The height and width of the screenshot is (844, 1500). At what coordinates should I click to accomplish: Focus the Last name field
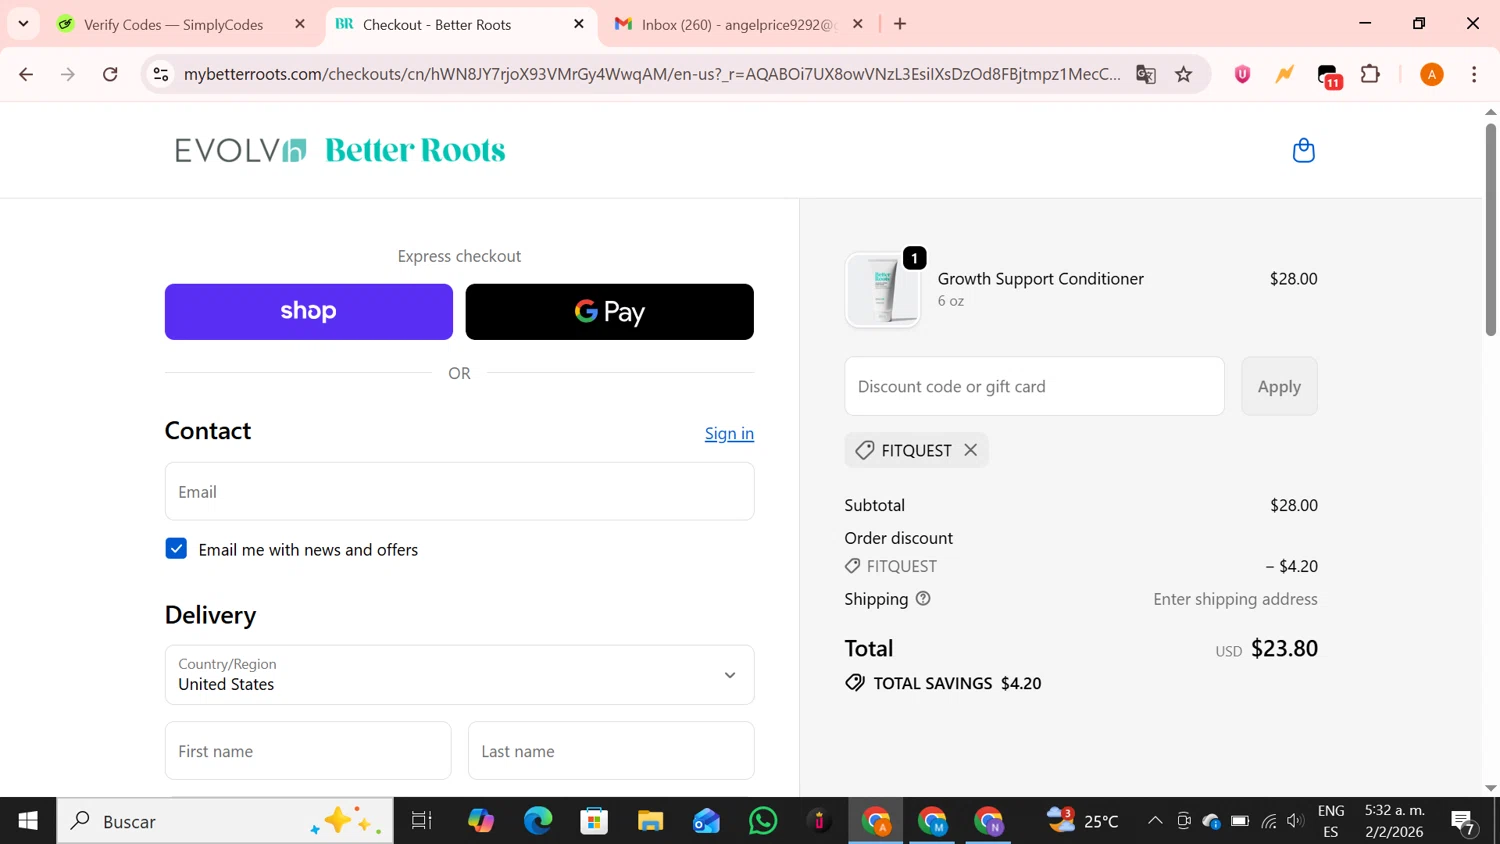pyautogui.click(x=611, y=751)
